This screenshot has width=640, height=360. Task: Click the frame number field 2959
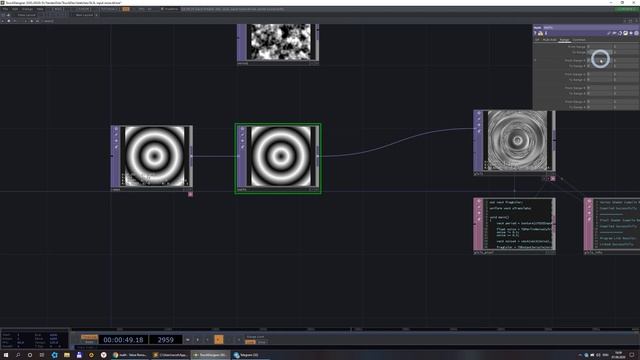[166, 340]
